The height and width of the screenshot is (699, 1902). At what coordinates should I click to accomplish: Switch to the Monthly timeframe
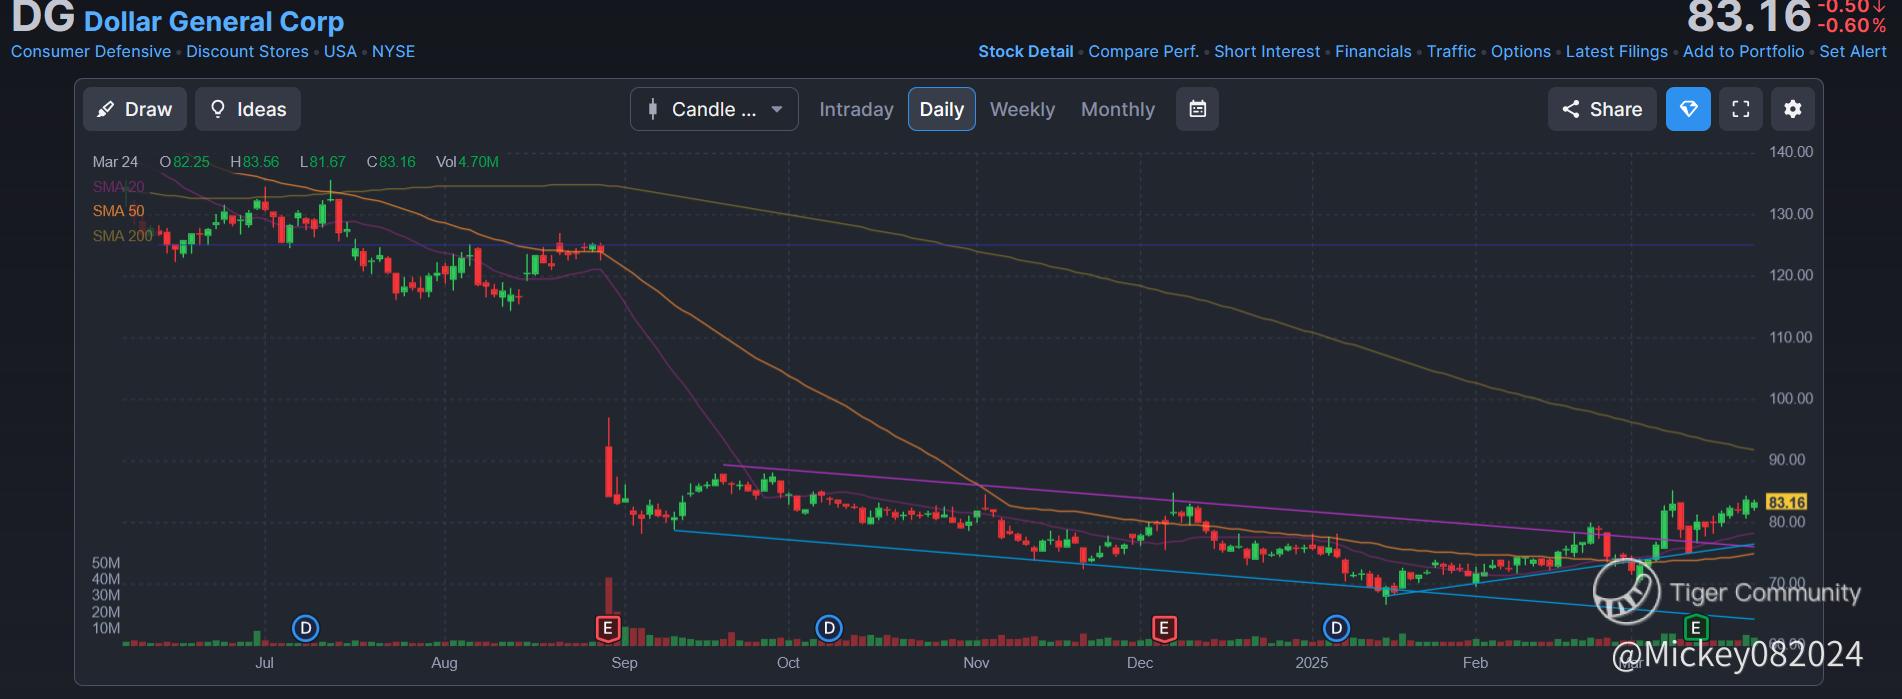1118,109
